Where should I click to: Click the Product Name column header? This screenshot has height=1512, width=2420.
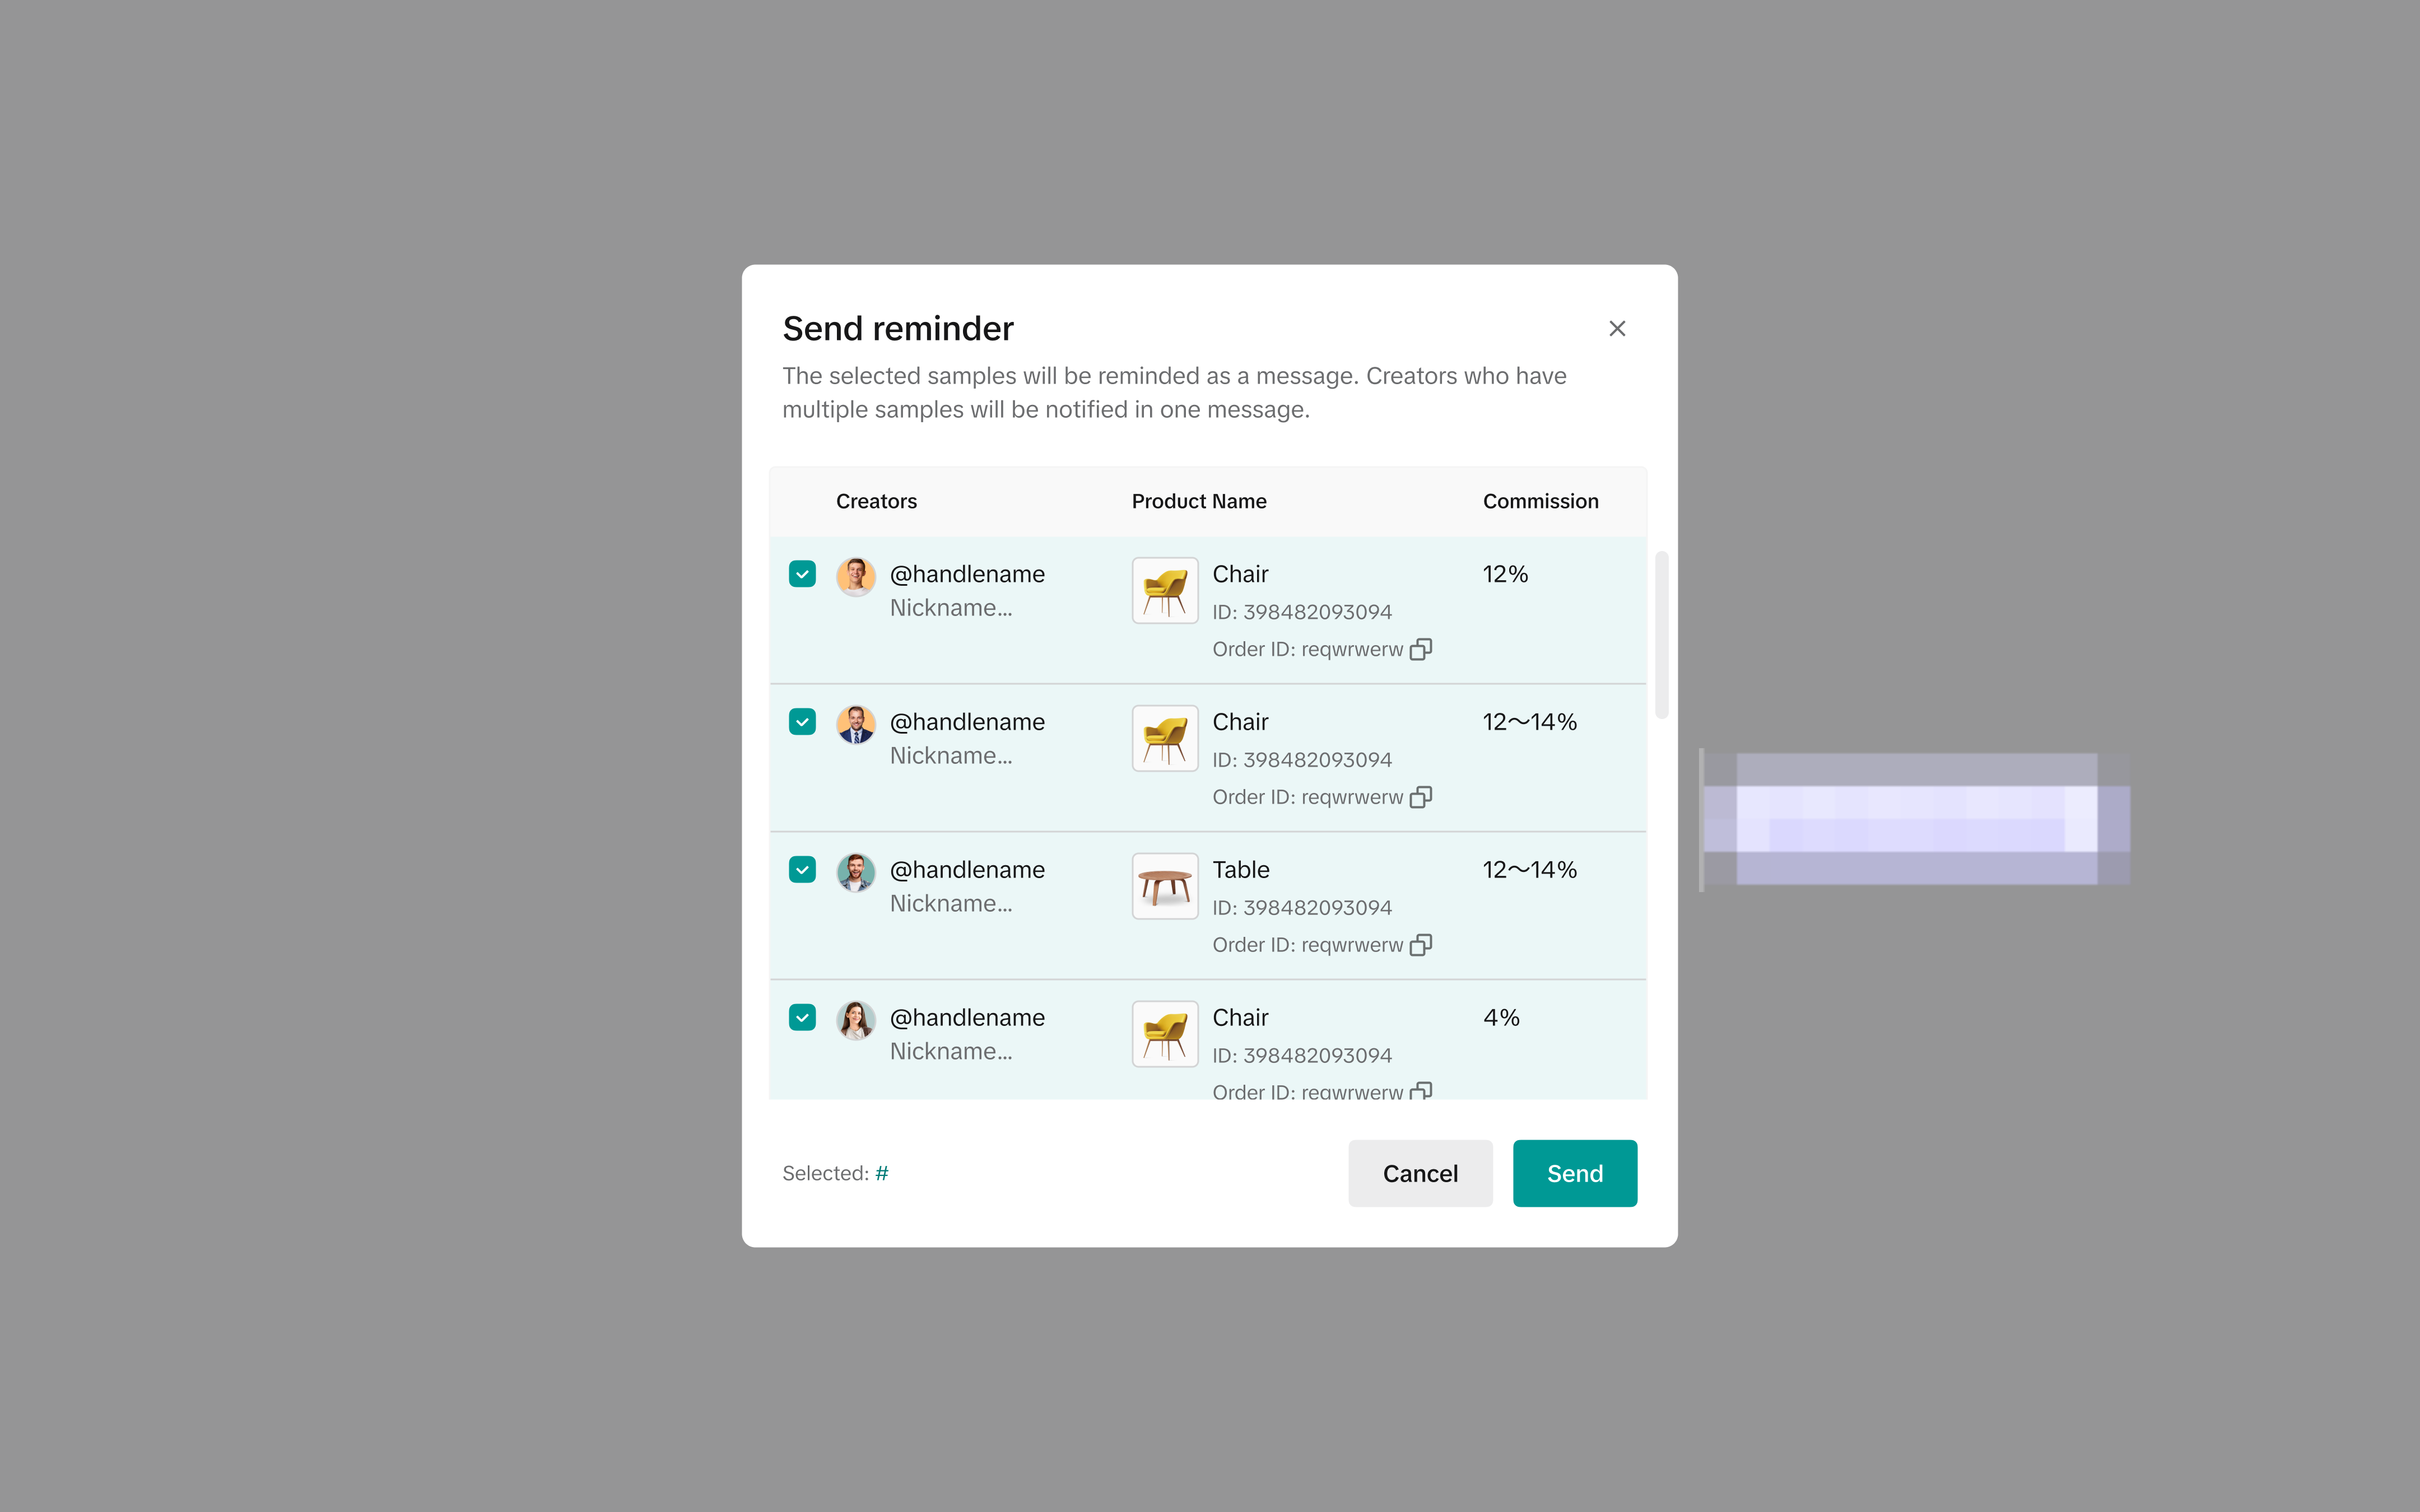[1199, 501]
